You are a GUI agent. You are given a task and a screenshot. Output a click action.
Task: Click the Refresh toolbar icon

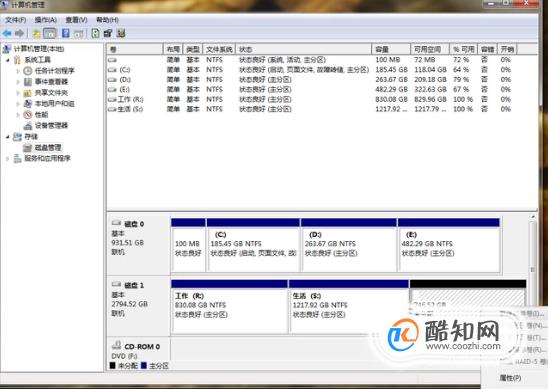(95, 34)
